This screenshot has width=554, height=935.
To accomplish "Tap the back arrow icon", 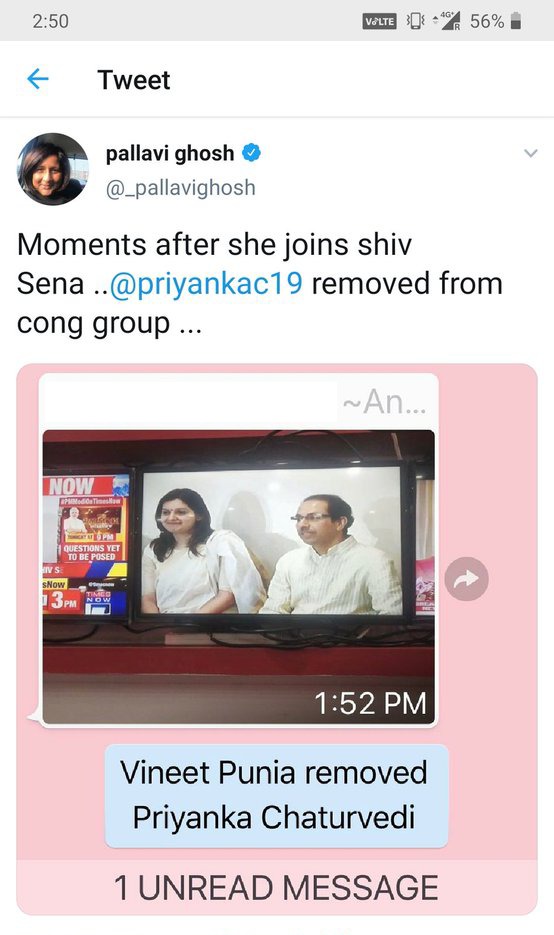I will coord(38,79).
